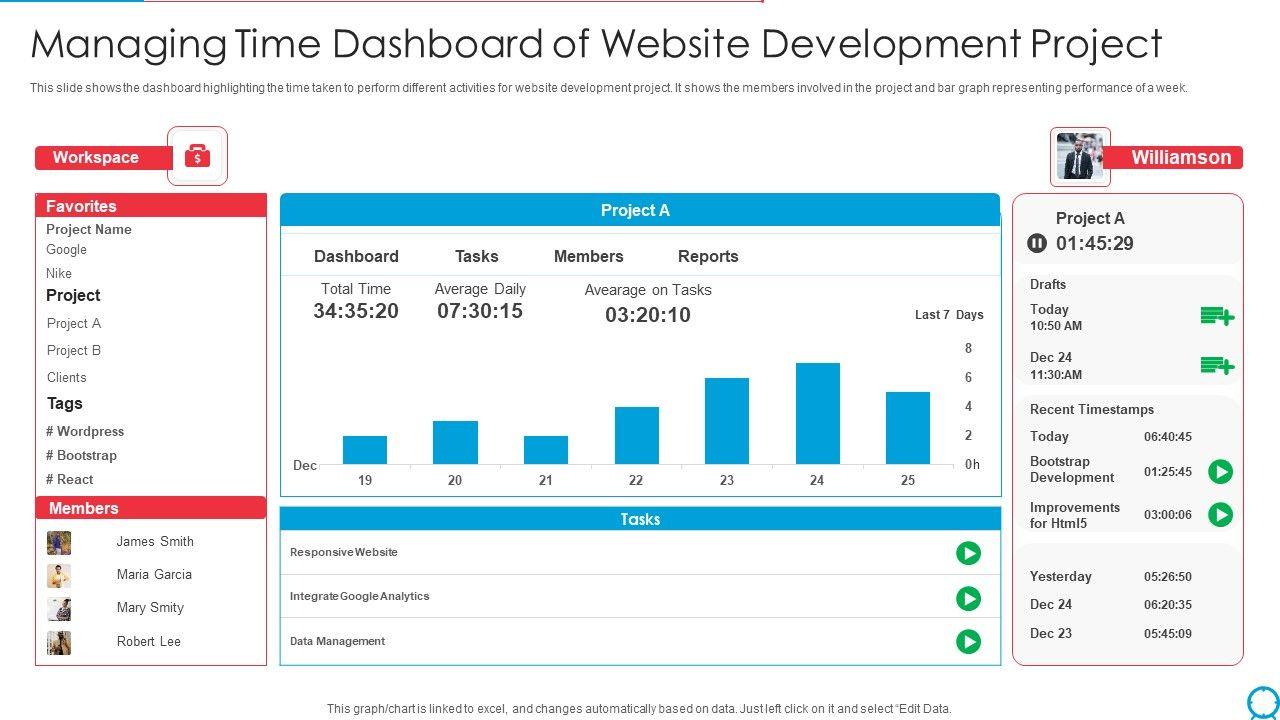Play the Data Management task
Image resolution: width=1280 pixels, height=720 pixels.
968,641
